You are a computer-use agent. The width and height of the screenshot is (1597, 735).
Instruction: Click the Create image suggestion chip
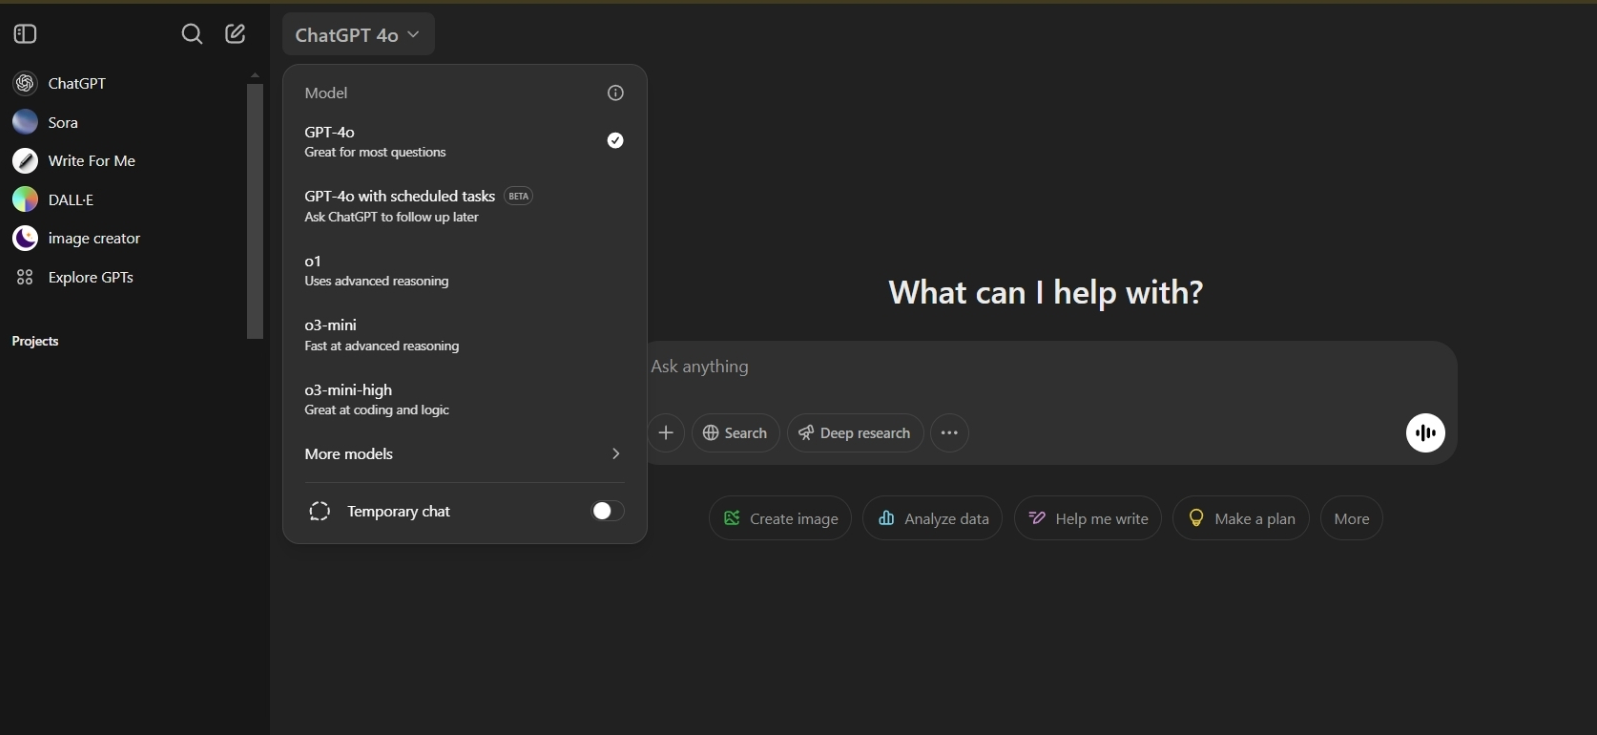(x=780, y=518)
